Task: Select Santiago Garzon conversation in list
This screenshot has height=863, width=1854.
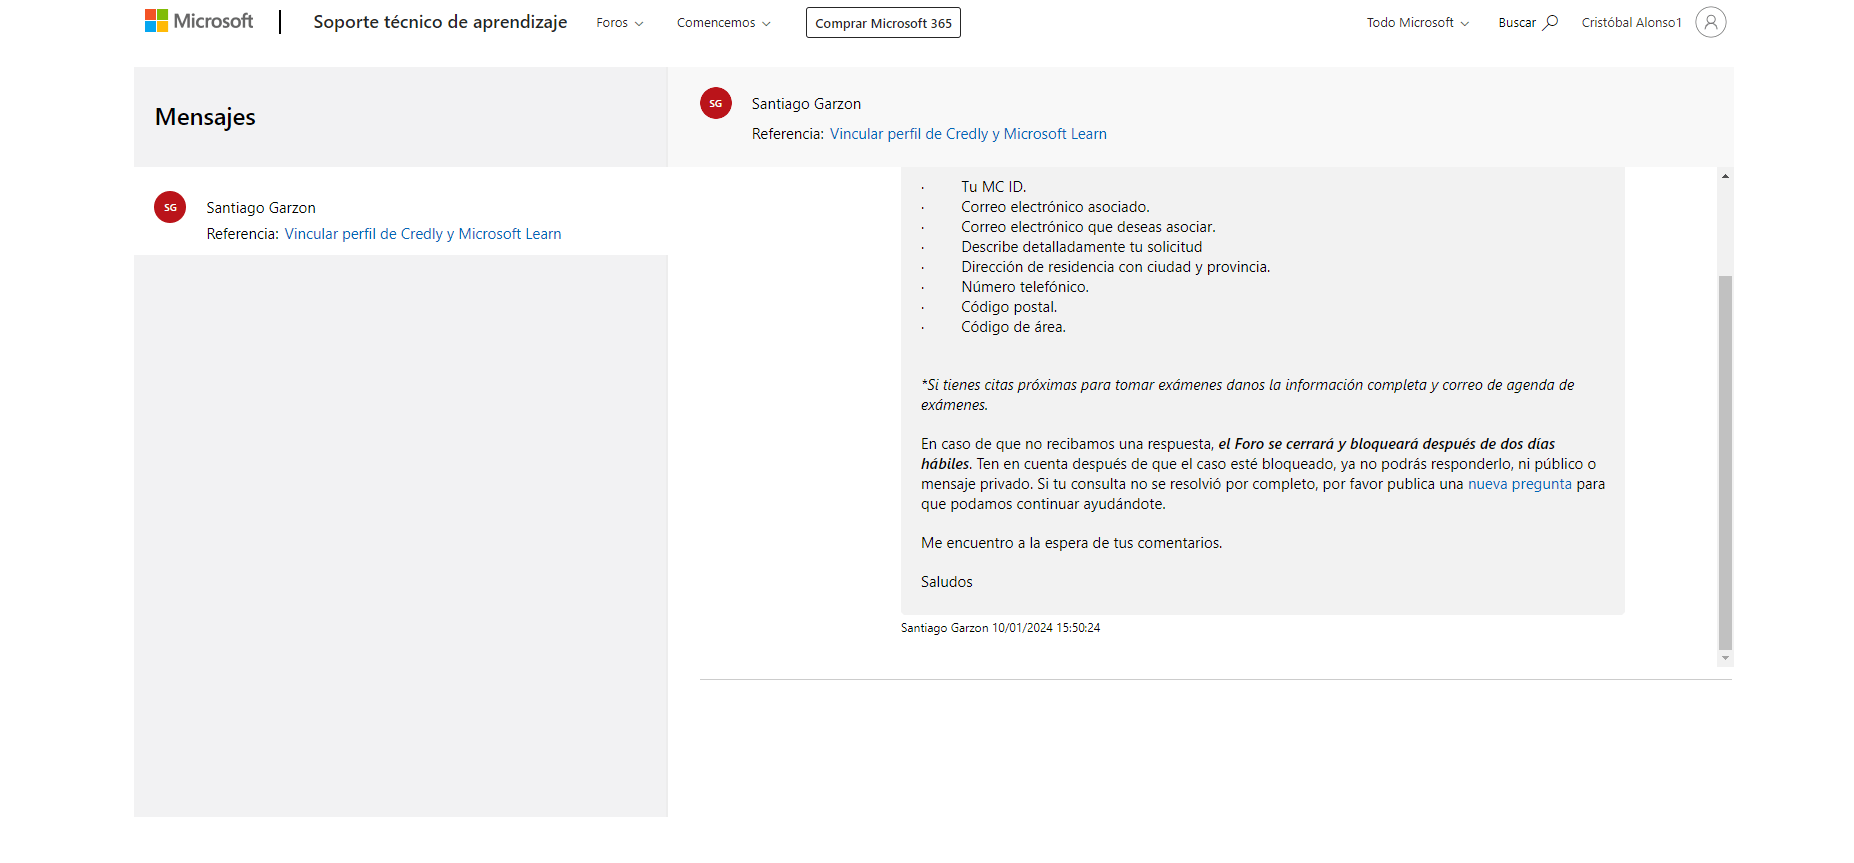Action: [x=401, y=211]
